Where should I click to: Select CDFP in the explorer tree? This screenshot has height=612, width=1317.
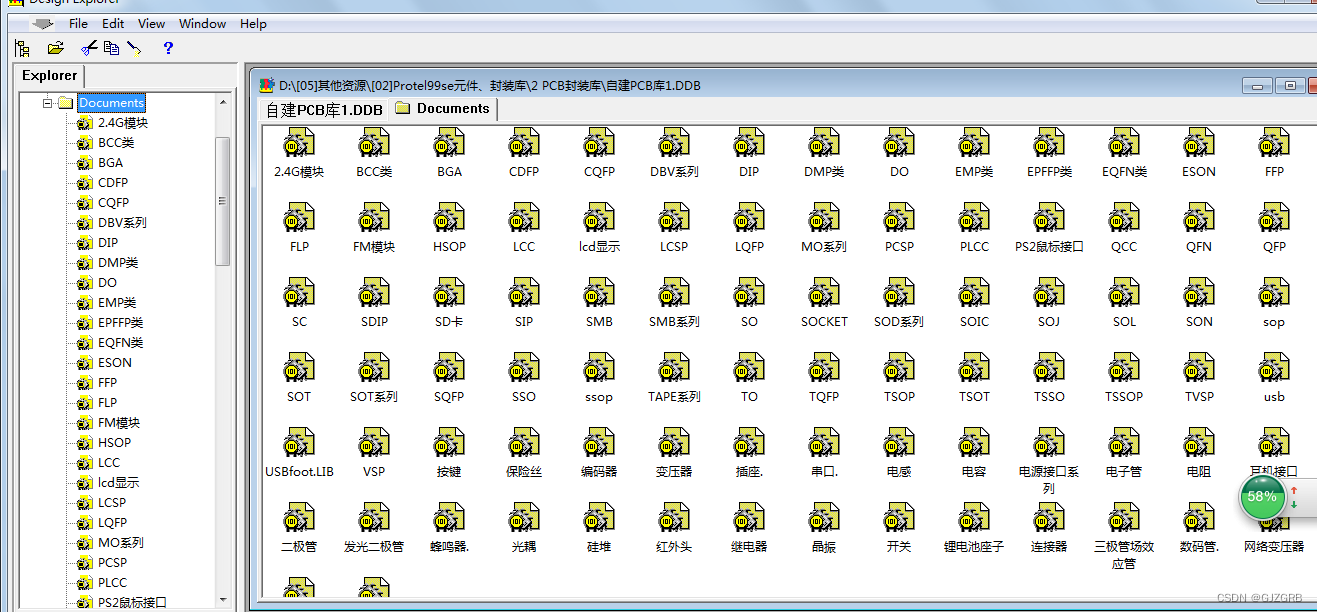(113, 182)
